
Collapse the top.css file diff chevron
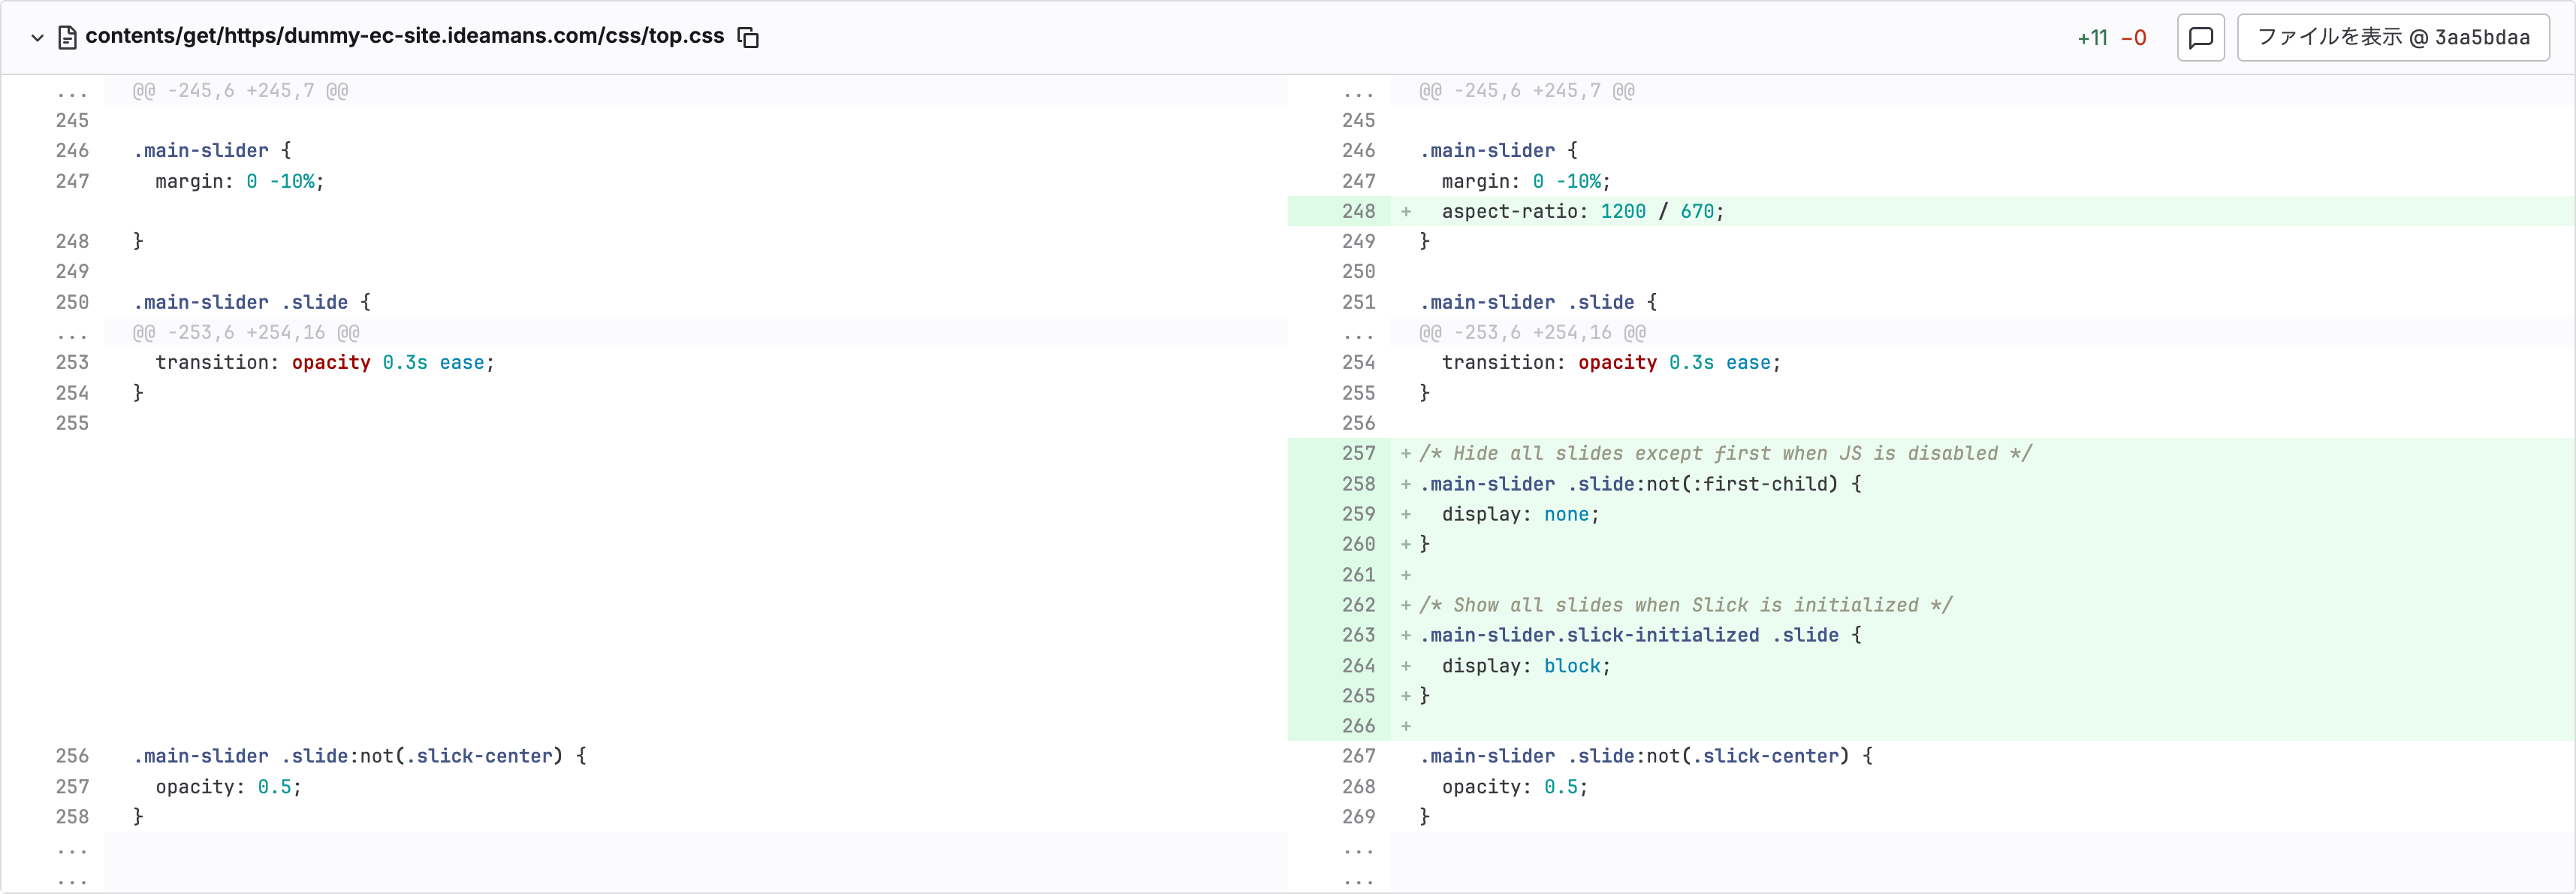coord(37,38)
